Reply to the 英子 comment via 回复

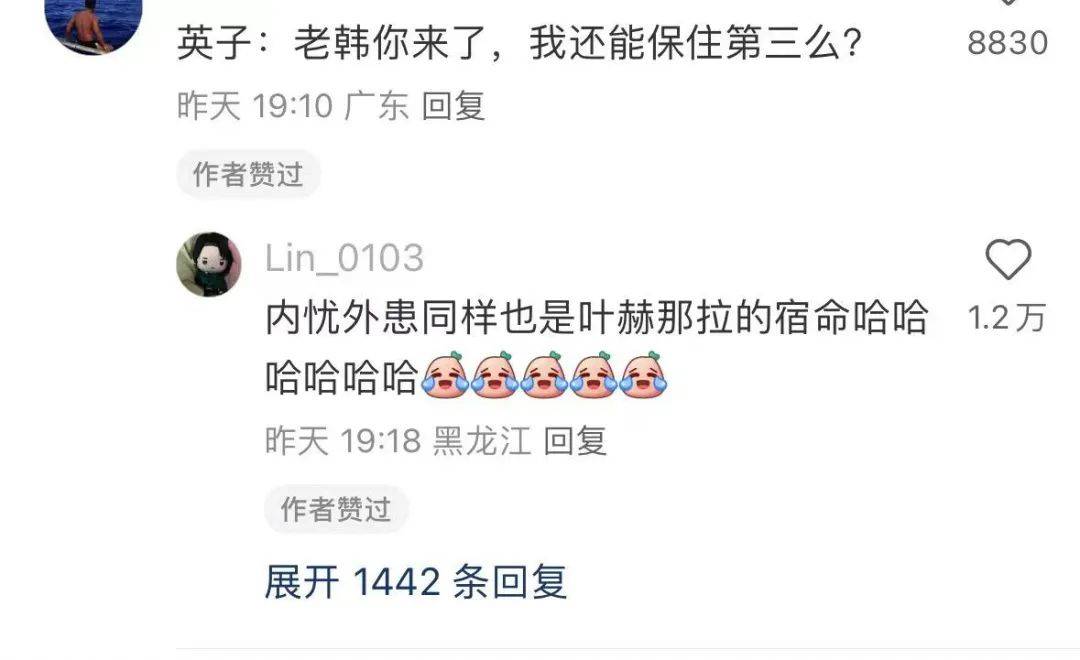point(453,106)
